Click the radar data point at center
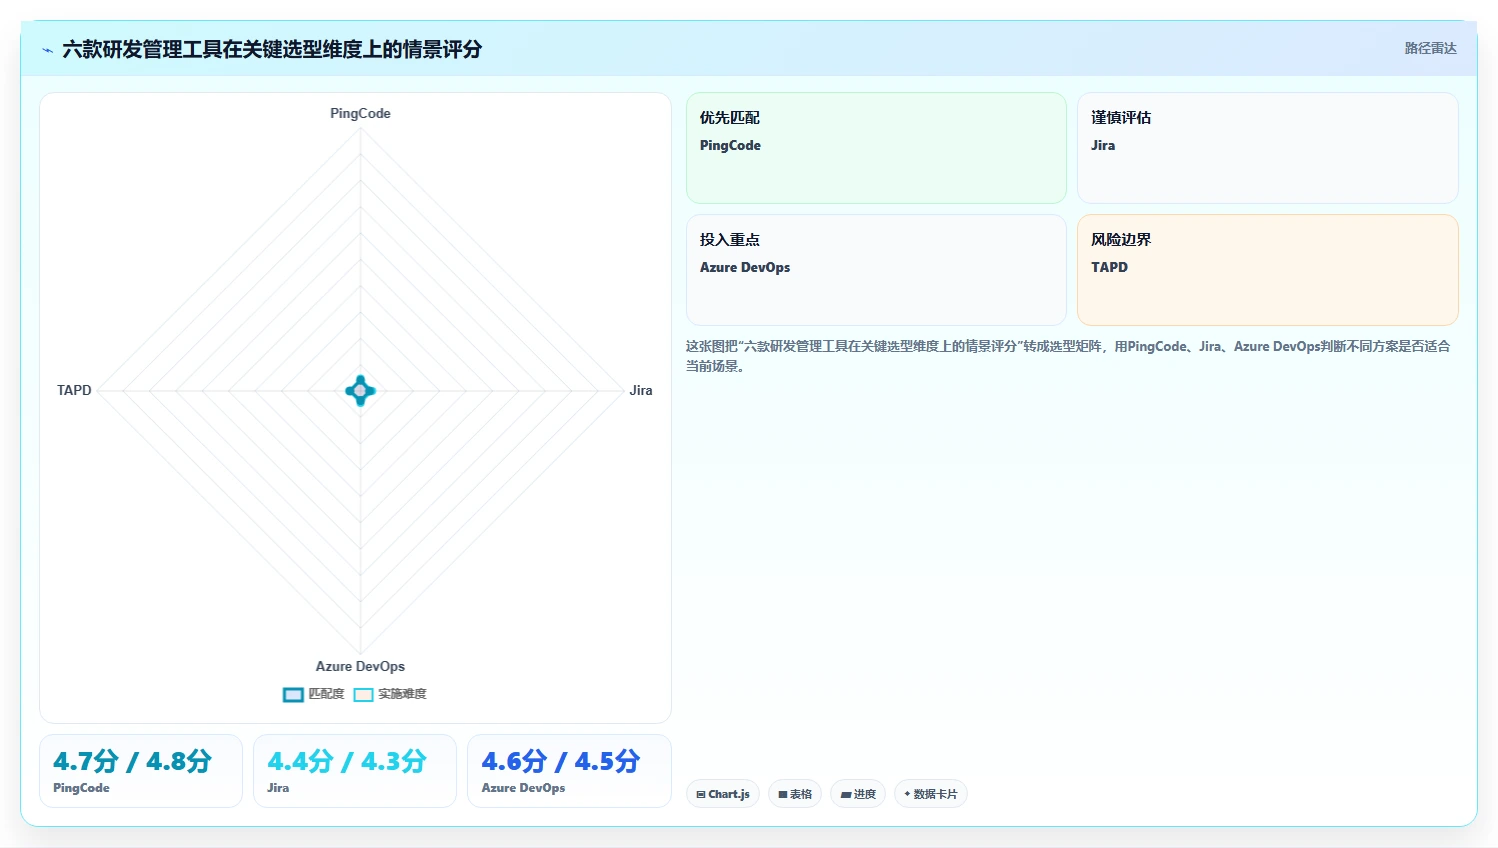The height and width of the screenshot is (848, 1498). 360,390
